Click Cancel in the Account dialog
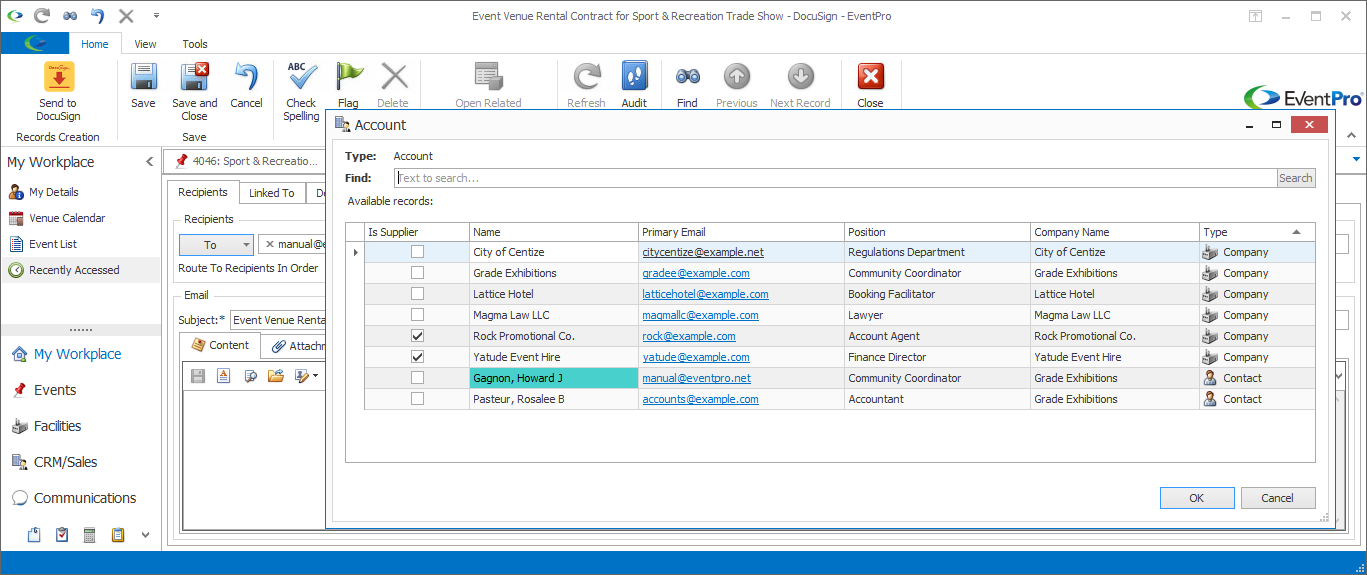This screenshot has height=575, width=1367. point(1277,498)
